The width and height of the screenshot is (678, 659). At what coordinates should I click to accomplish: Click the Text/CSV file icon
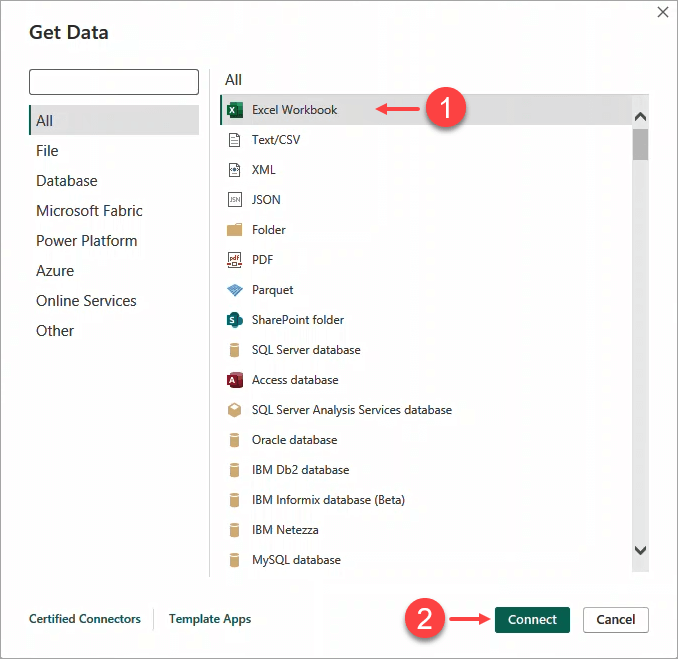coord(234,140)
